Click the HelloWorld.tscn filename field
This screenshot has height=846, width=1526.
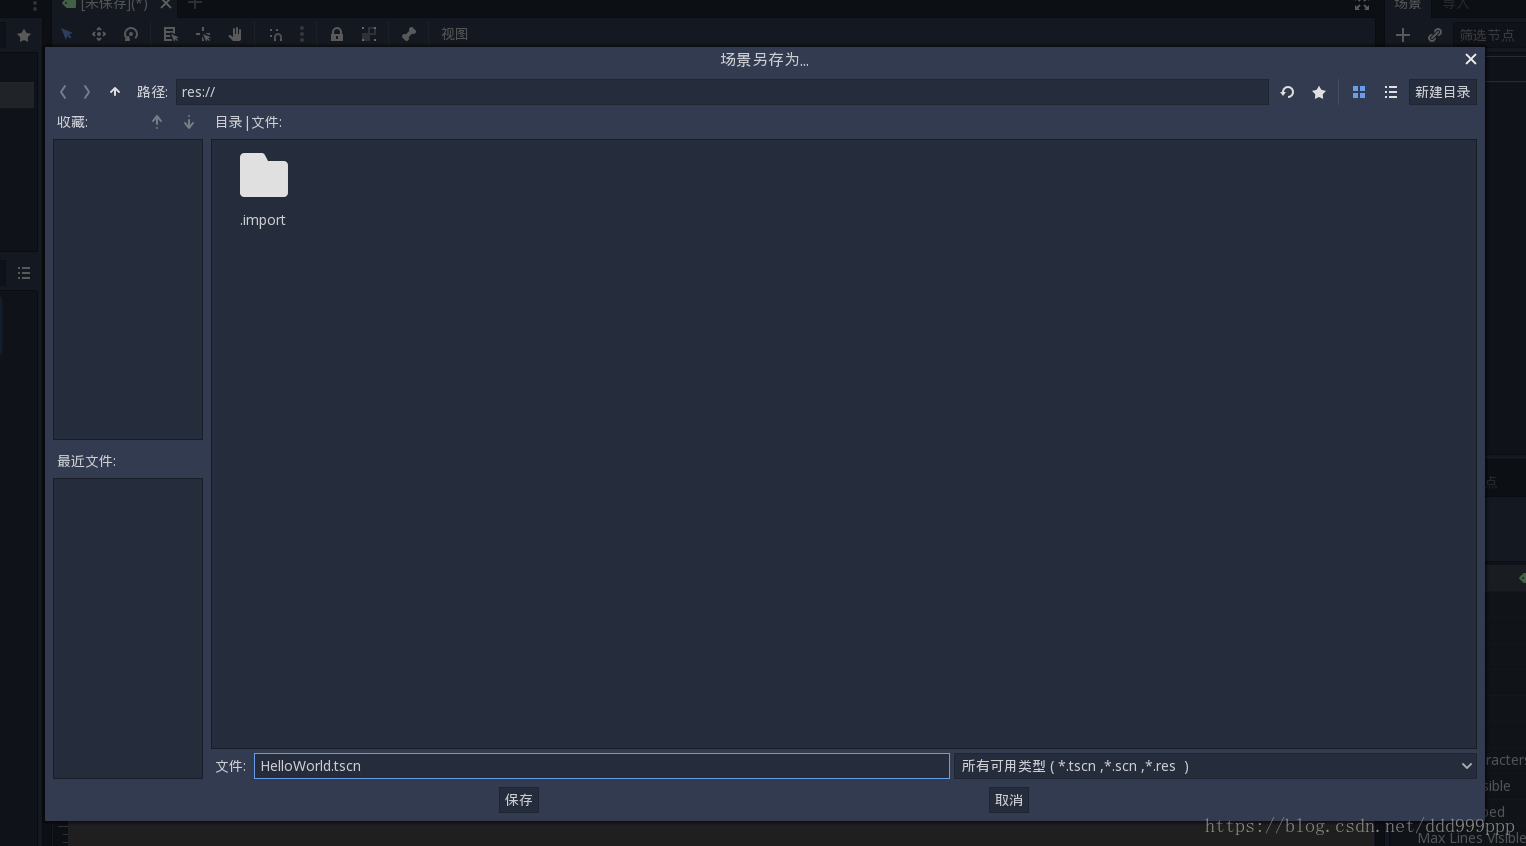(x=601, y=766)
